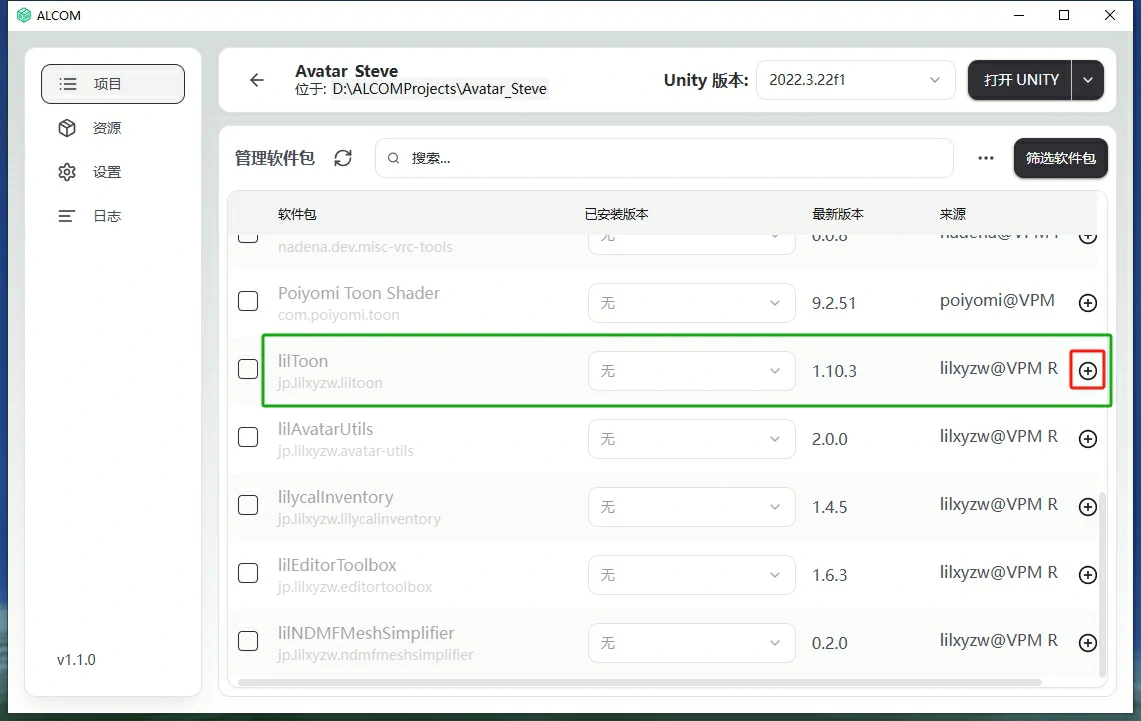Screen dimensions: 1141x721
Task: Open the three-dots more options menu
Action: tap(986, 158)
